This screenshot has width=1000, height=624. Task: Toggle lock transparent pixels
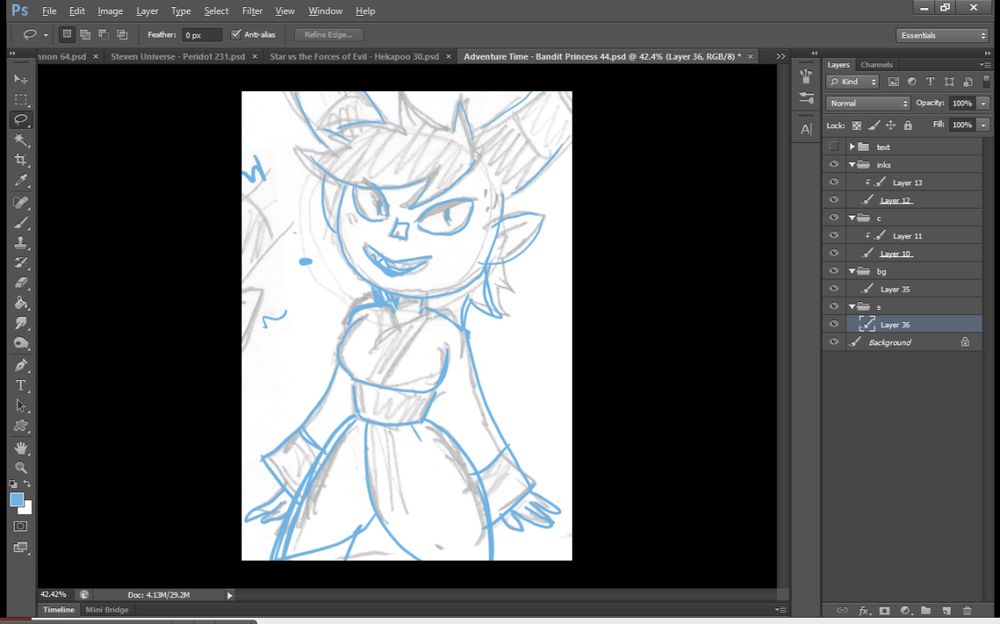coord(857,125)
